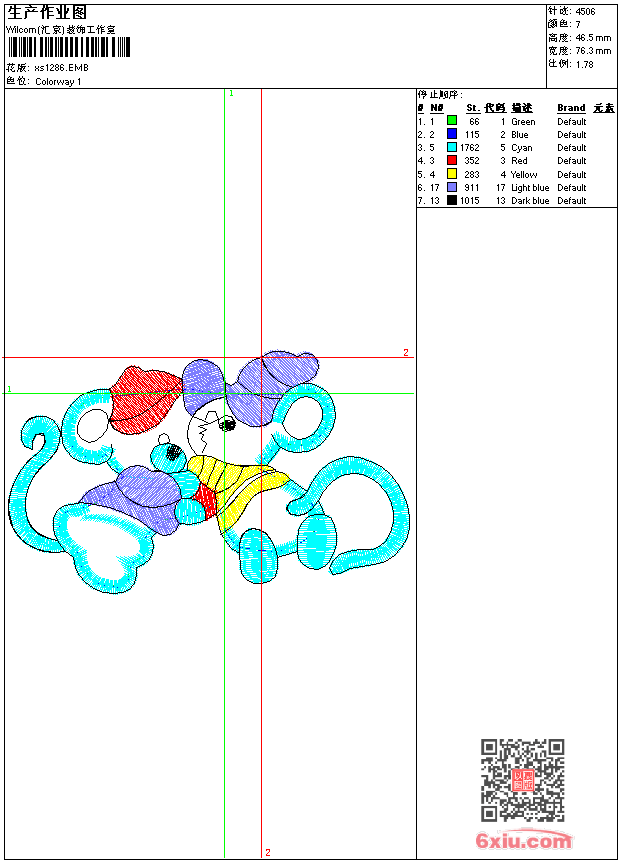Click the '6xiu.com' logo
Screen dimensions: 620x860
point(523,839)
